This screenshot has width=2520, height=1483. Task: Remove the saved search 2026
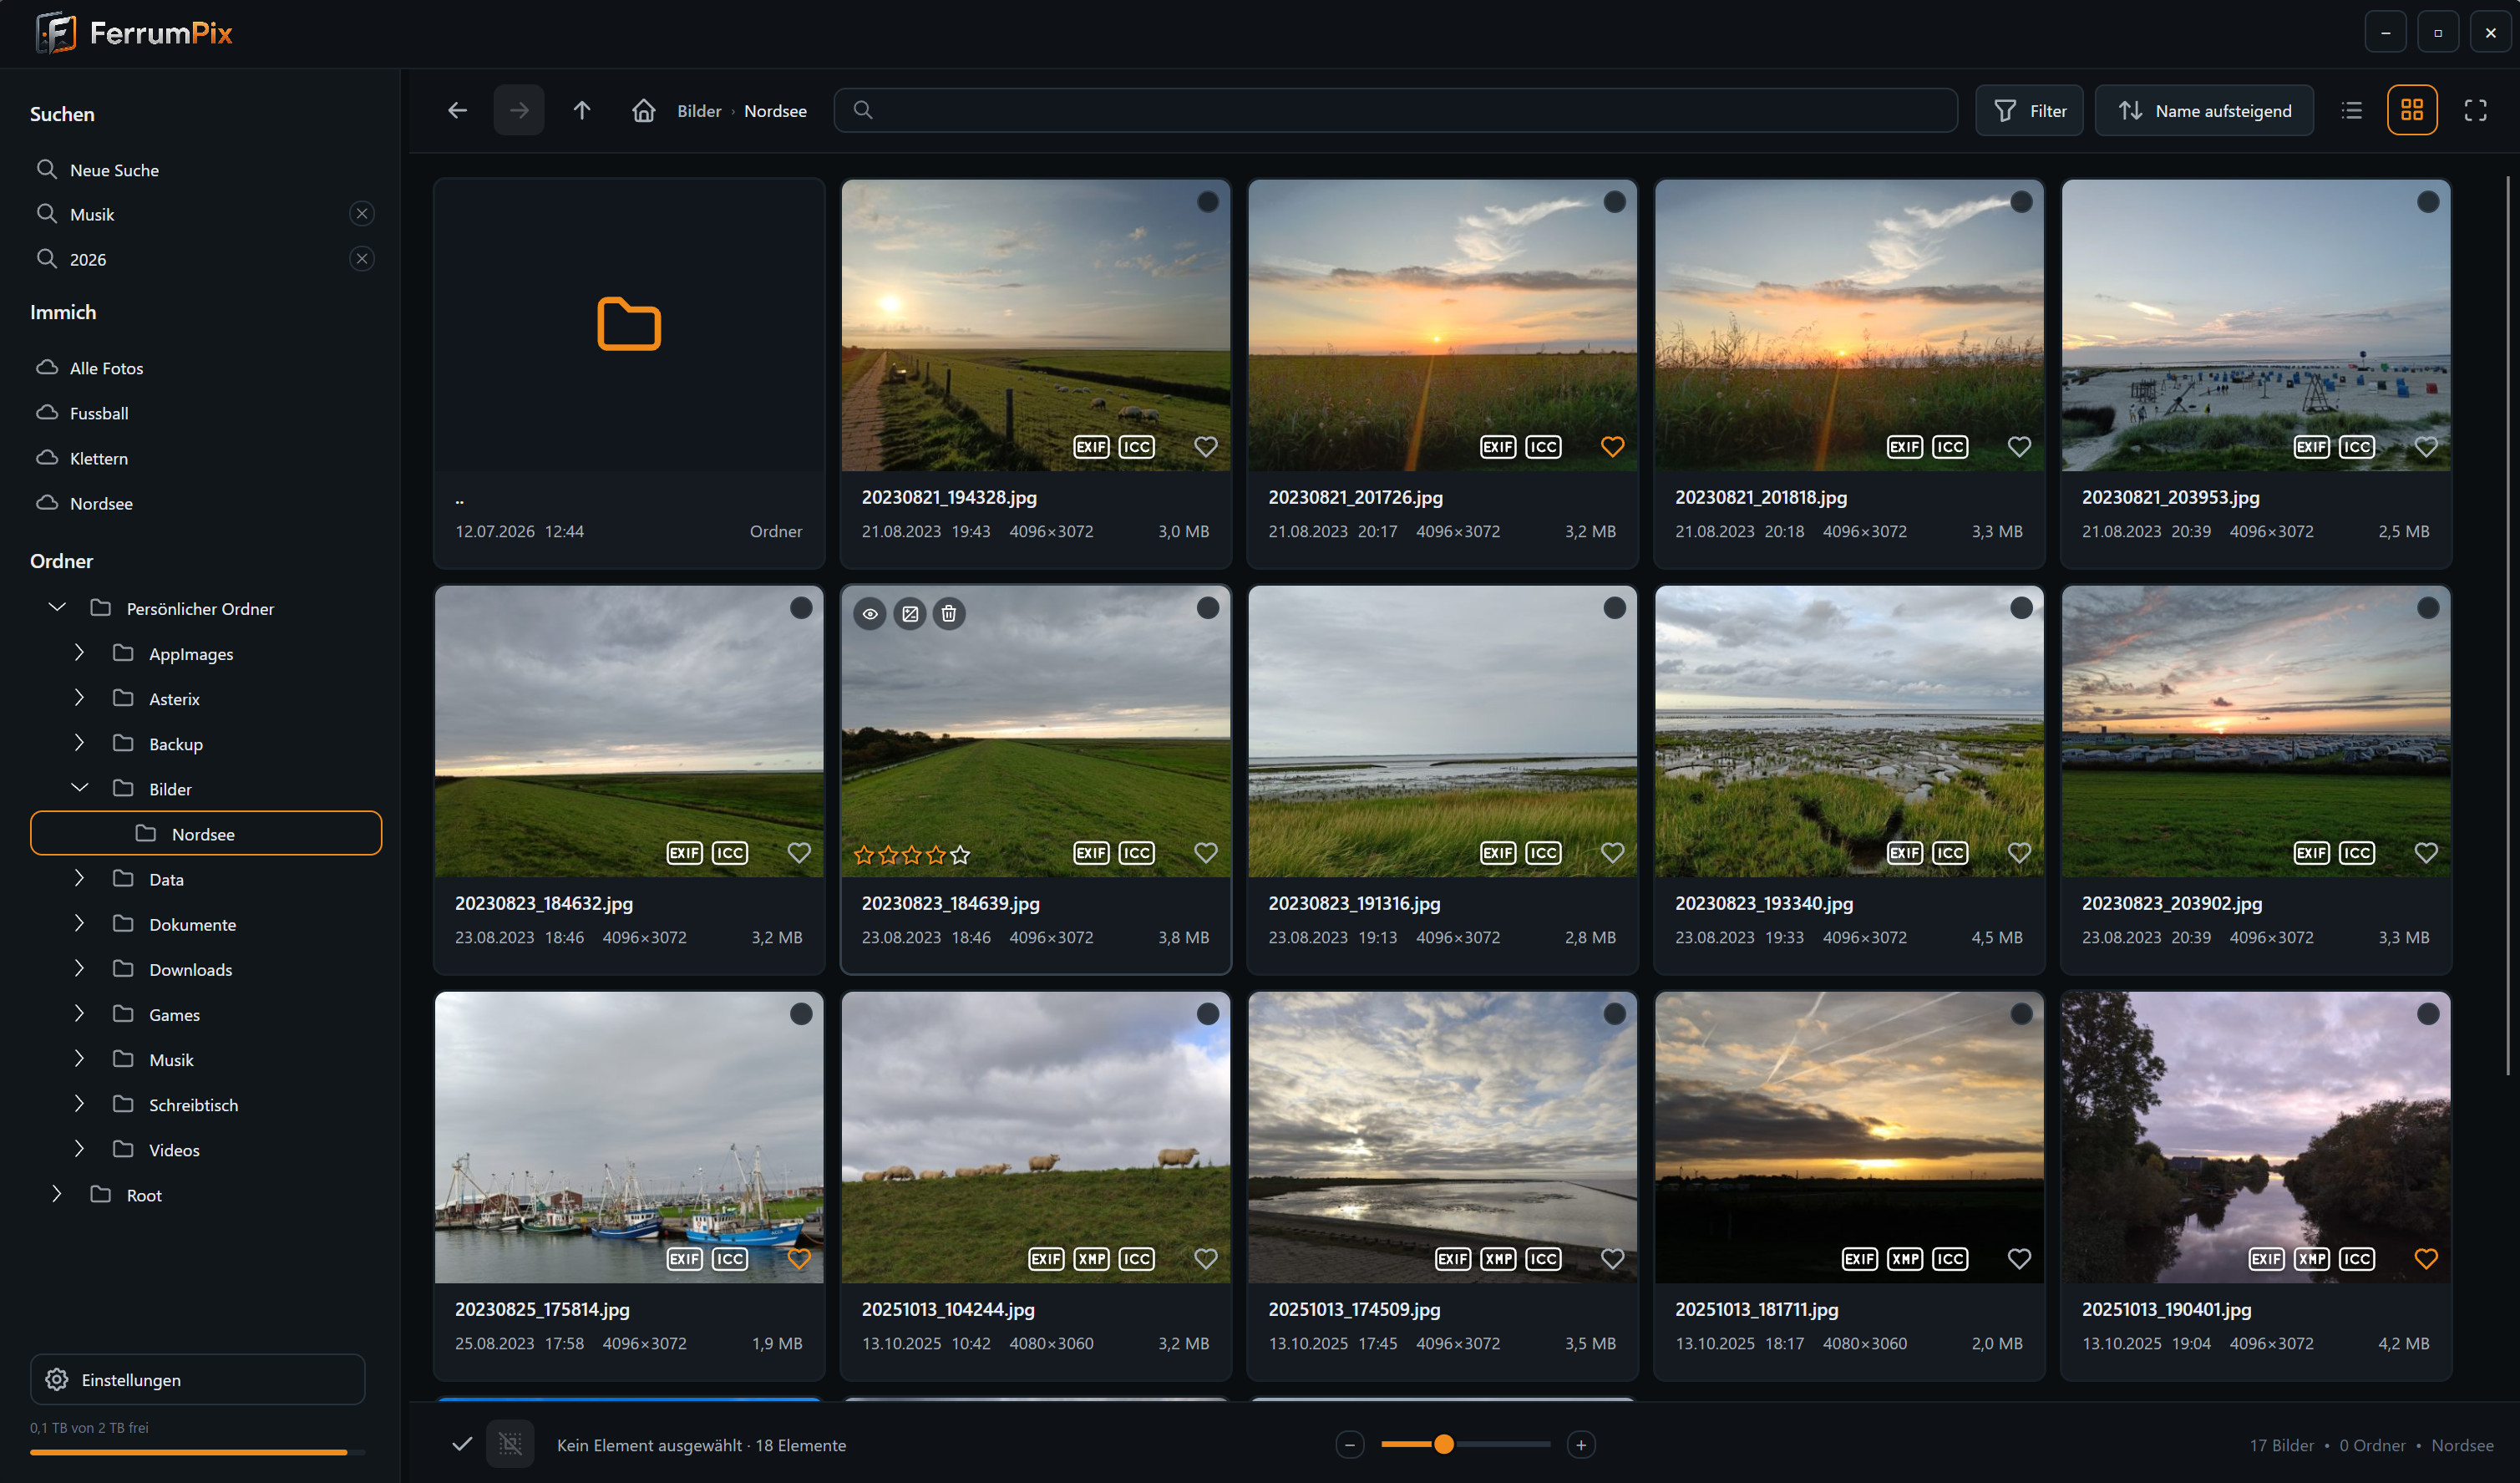pos(362,259)
